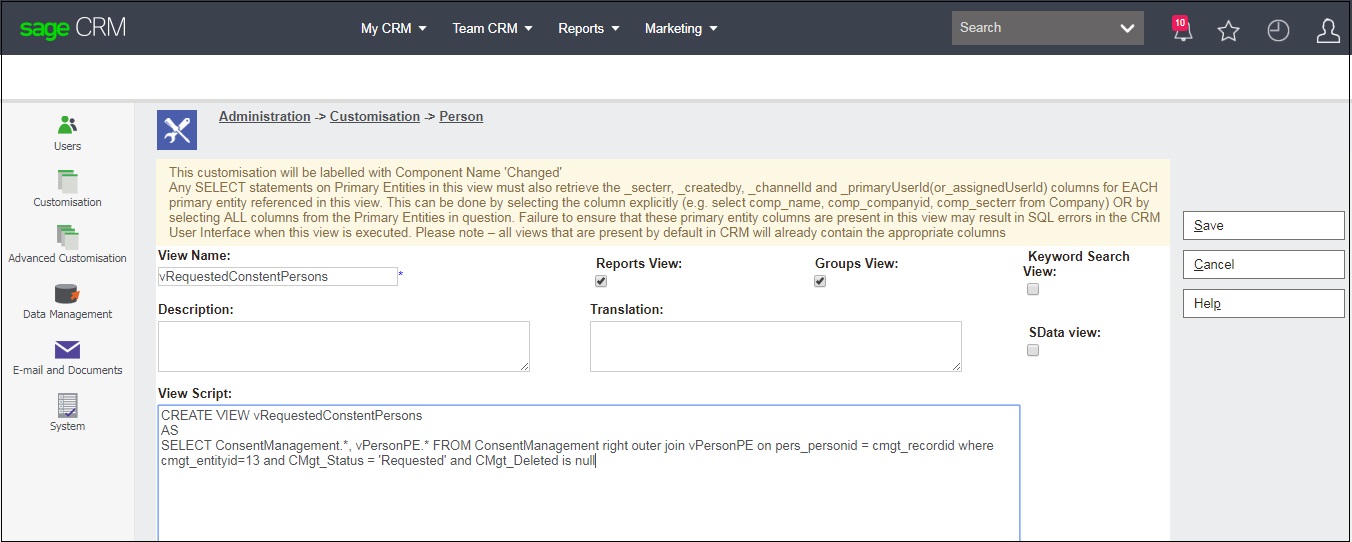Open Data Management sidebar icon
Image resolution: width=1352 pixels, height=542 pixels.
pyautogui.click(x=67, y=294)
